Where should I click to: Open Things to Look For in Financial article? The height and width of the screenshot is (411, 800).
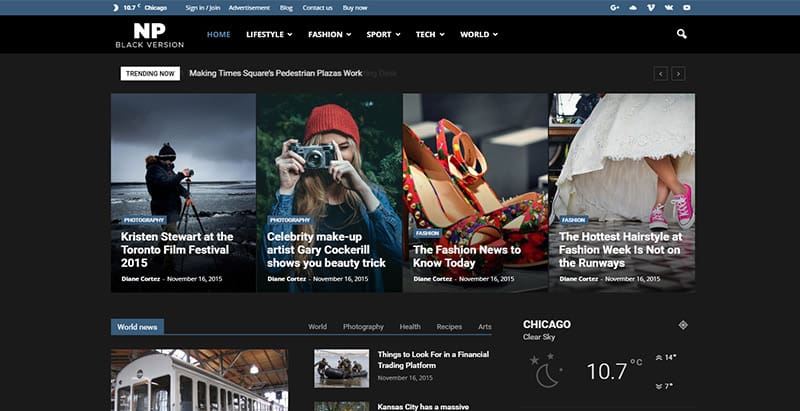[x=433, y=359]
